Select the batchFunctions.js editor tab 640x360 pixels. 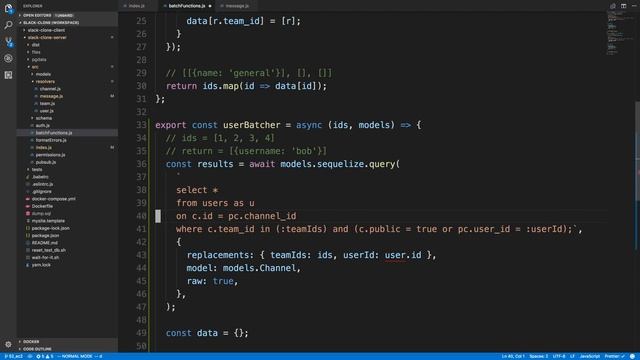coord(187,6)
